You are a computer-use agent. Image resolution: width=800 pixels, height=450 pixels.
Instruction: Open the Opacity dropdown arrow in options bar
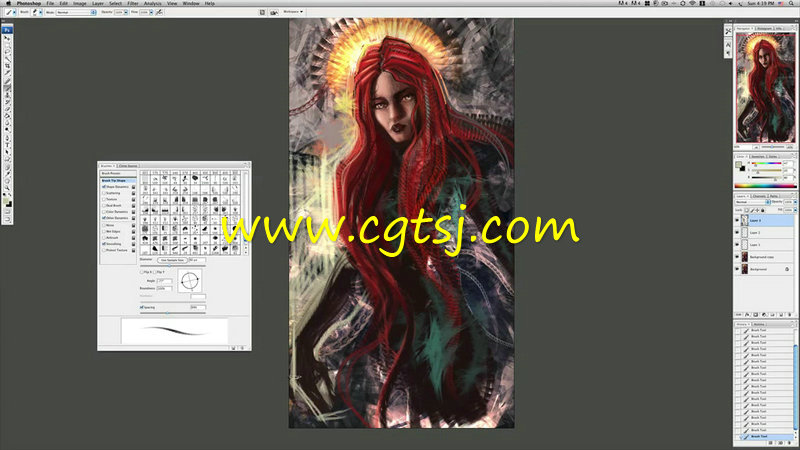pyautogui.click(x=126, y=12)
